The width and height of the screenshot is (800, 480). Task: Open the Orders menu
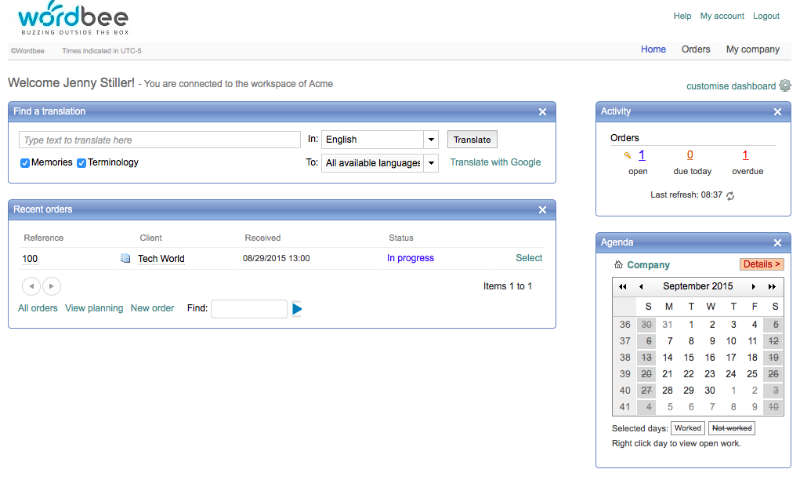tap(695, 49)
